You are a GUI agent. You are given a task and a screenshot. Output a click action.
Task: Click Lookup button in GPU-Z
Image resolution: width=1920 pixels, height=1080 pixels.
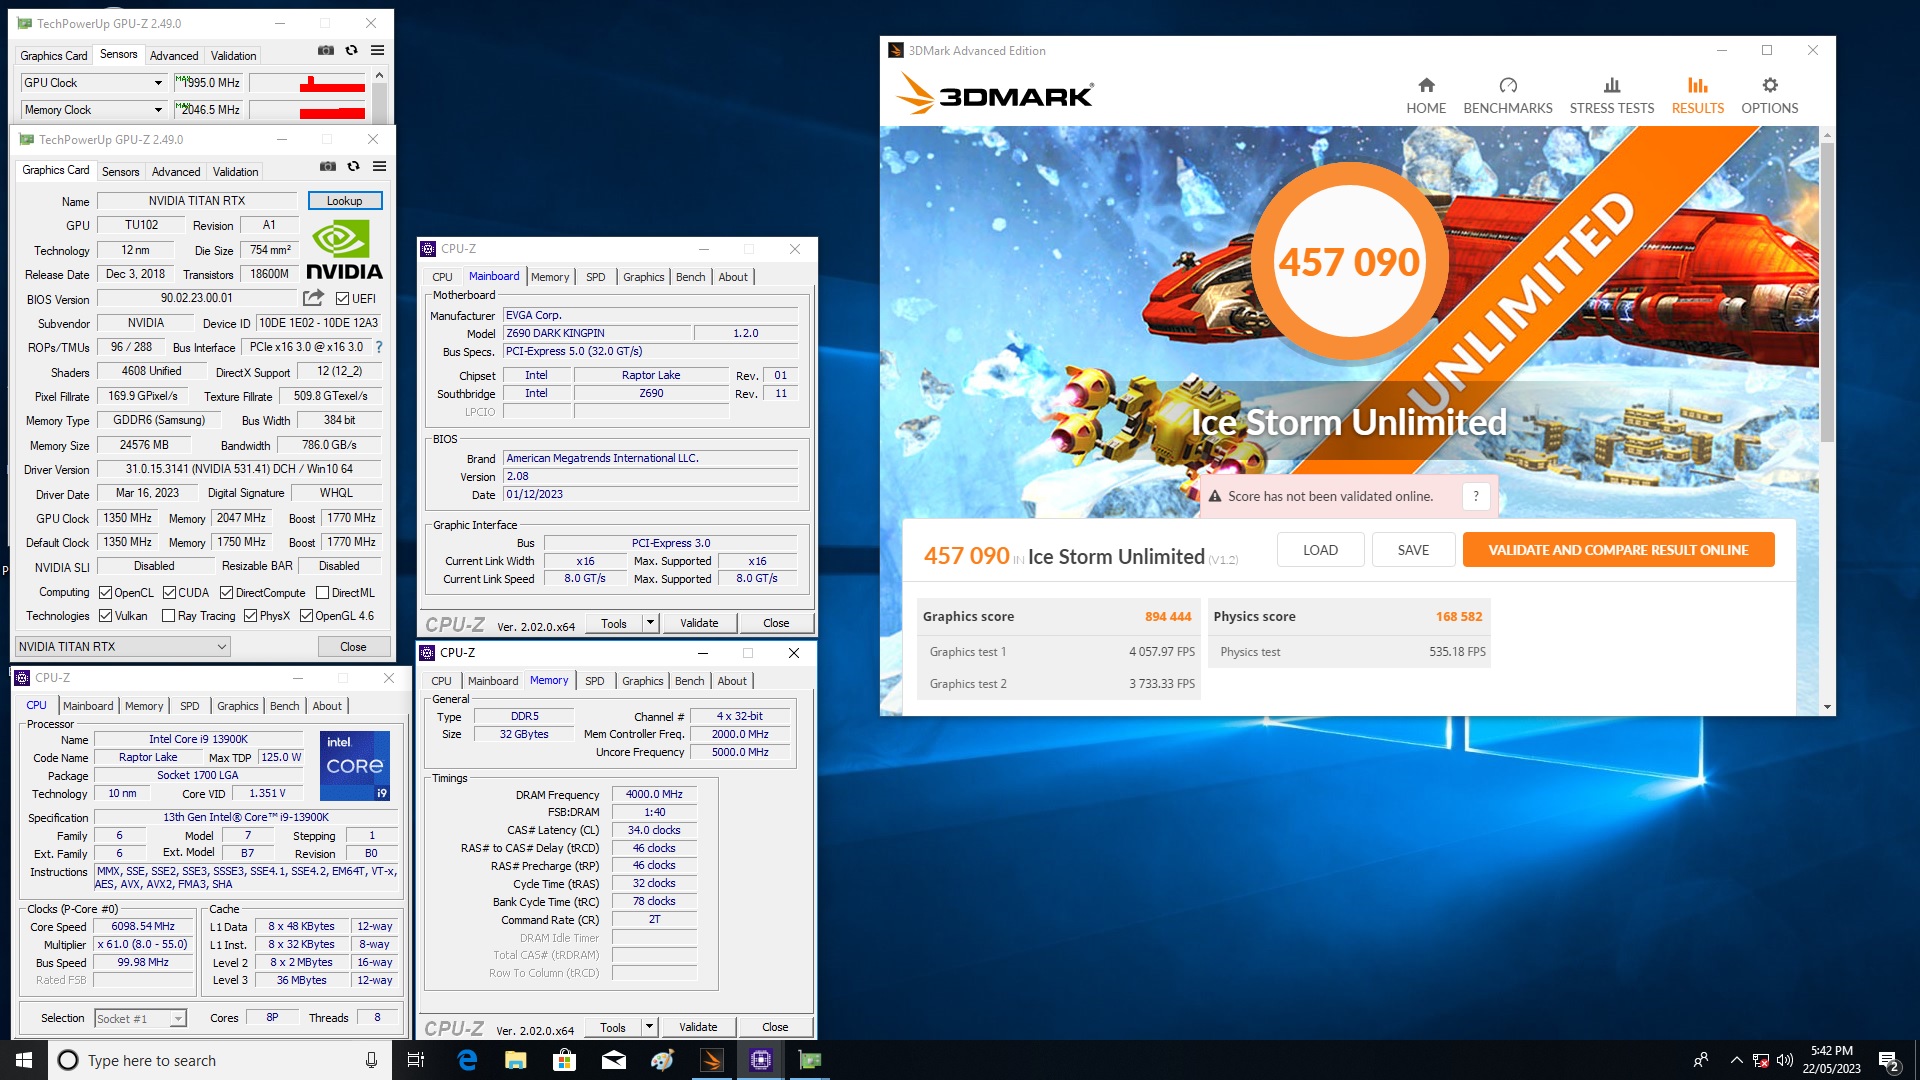tap(345, 201)
